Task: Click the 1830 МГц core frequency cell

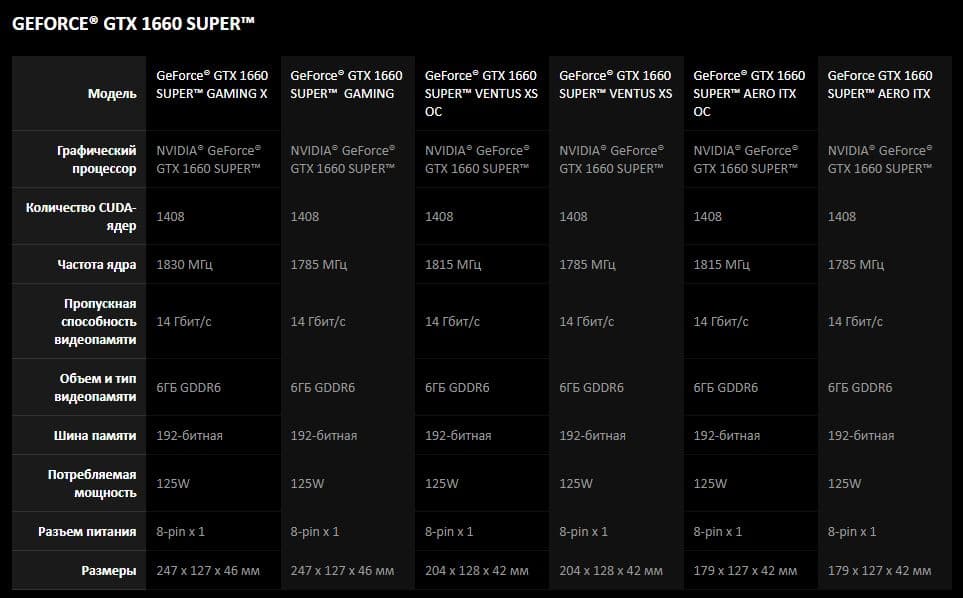Action: click(185, 265)
